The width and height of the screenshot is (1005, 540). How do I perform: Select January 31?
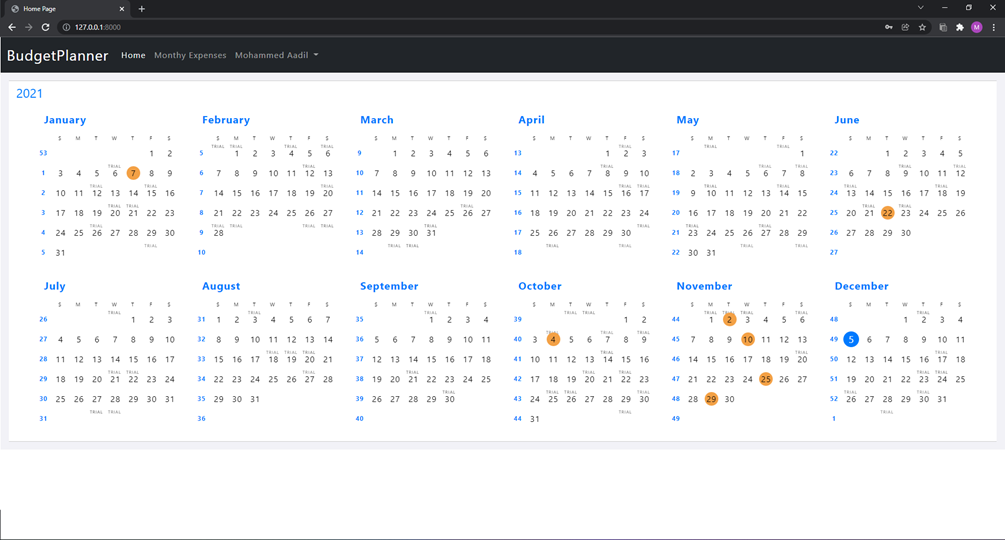click(x=60, y=252)
